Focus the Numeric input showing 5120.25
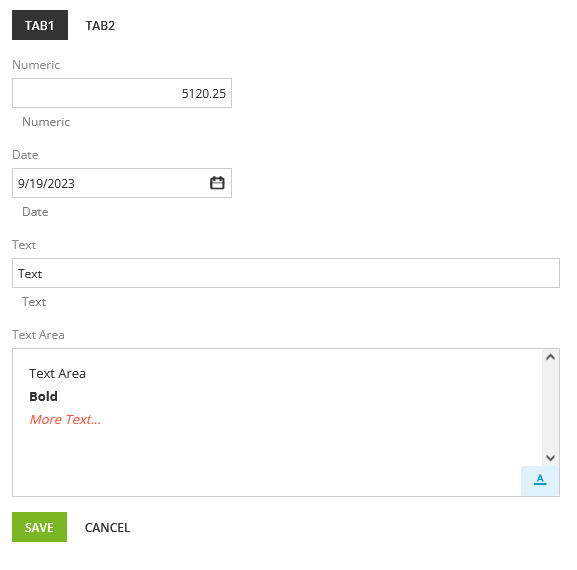The image size is (577, 570). click(x=122, y=93)
